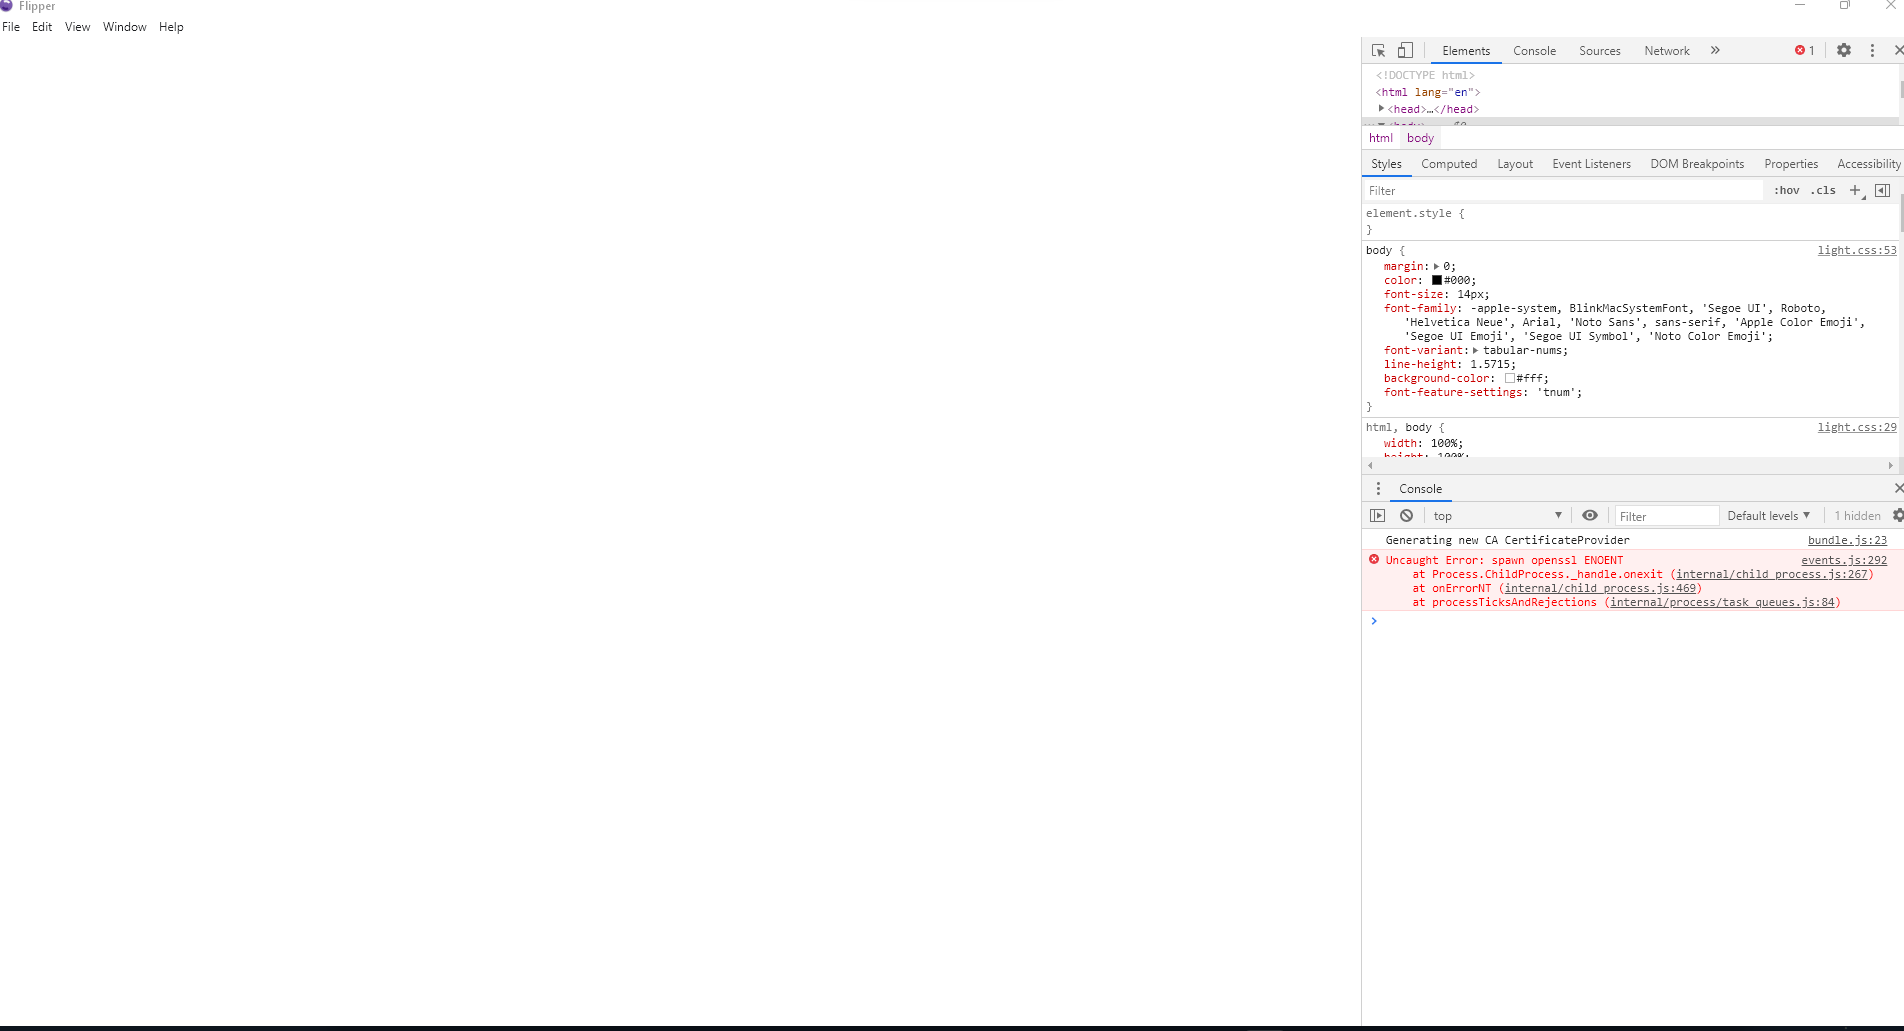Switch to the Computed tab

pyautogui.click(x=1449, y=163)
